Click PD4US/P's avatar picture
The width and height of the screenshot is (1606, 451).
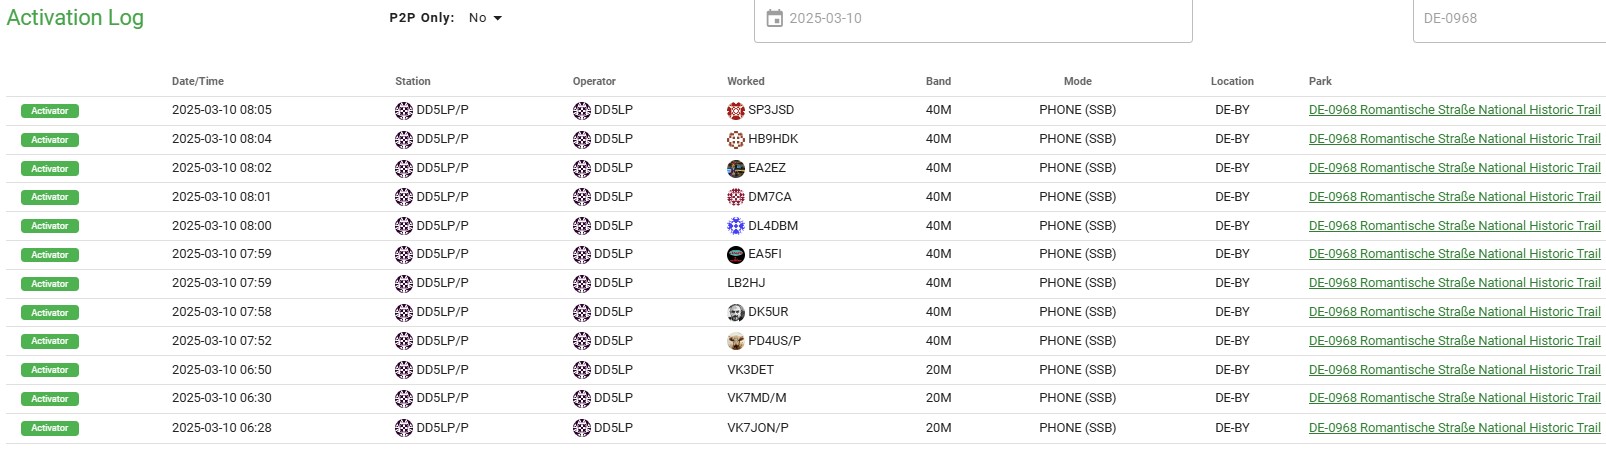click(736, 341)
